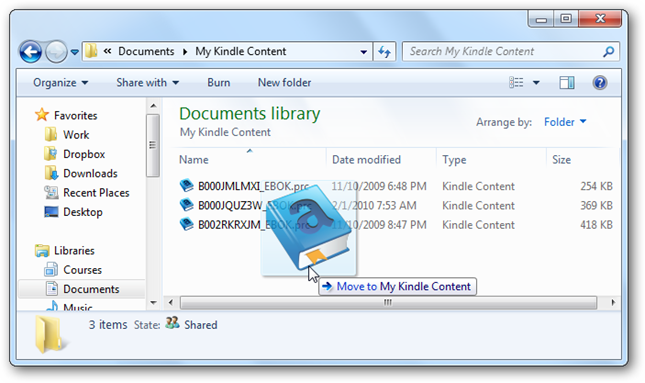Select Documents in the address breadcrumb
This screenshot has width=645, height=383.
[146, 51]
